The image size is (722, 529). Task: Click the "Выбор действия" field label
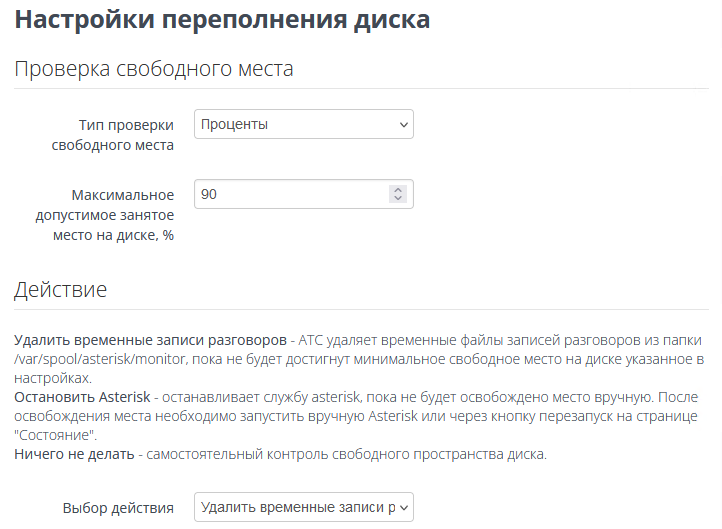click(116, 507)
